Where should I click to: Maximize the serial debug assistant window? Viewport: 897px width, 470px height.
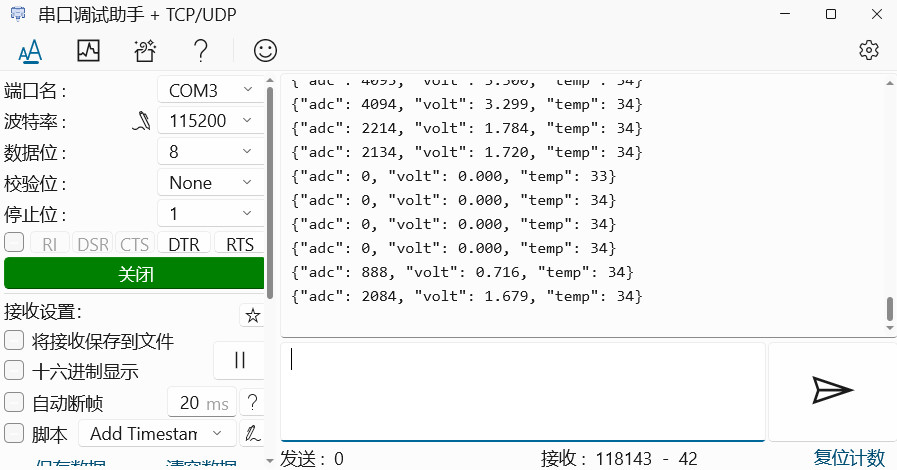point(831,14)
